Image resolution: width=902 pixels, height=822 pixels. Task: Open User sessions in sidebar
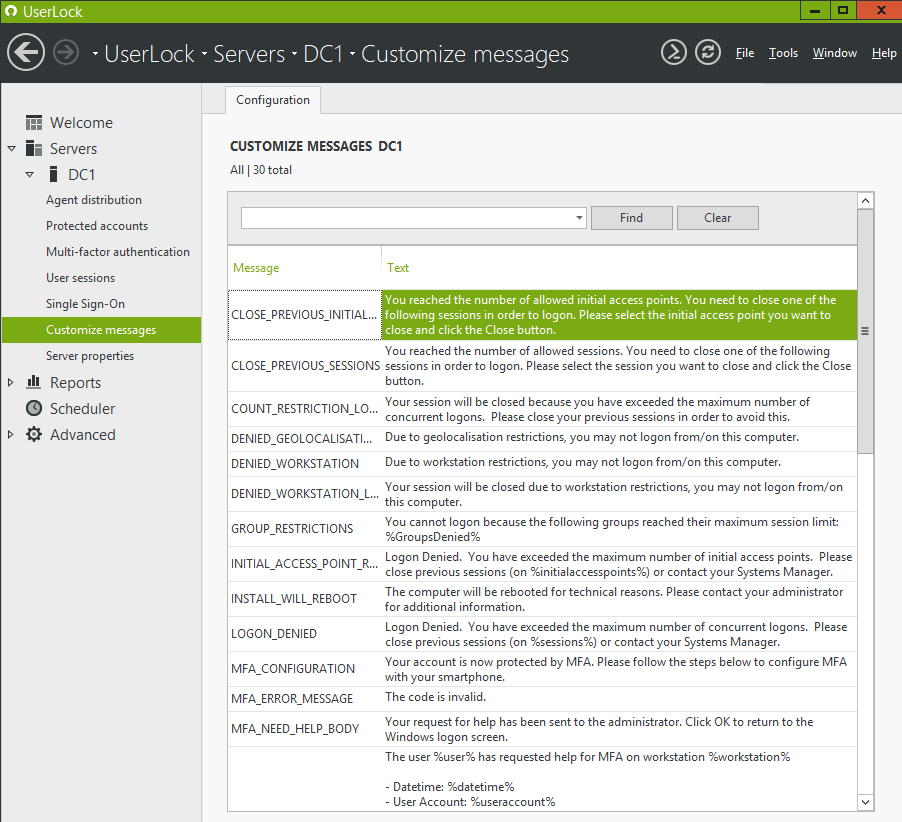(81, 277)
